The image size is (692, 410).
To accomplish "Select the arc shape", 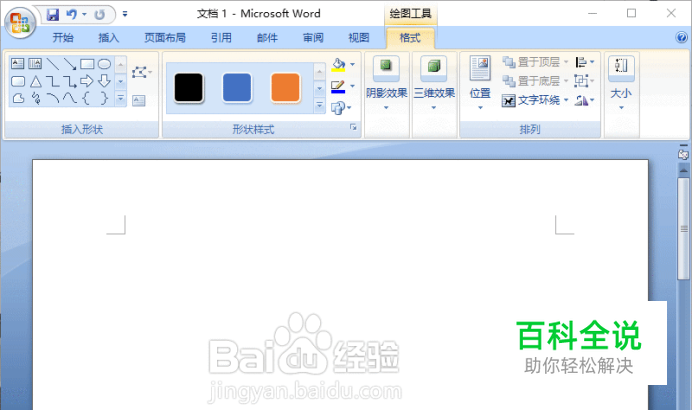I will pos(53,98).
